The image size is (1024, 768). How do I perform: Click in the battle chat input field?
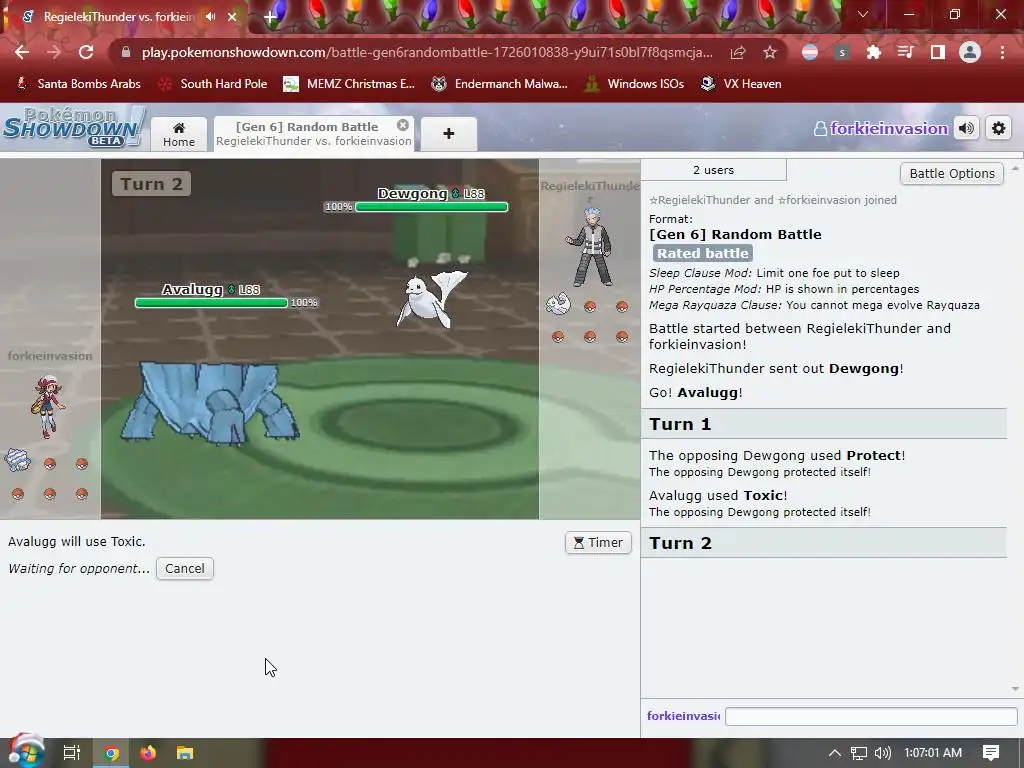coord(871,716)
